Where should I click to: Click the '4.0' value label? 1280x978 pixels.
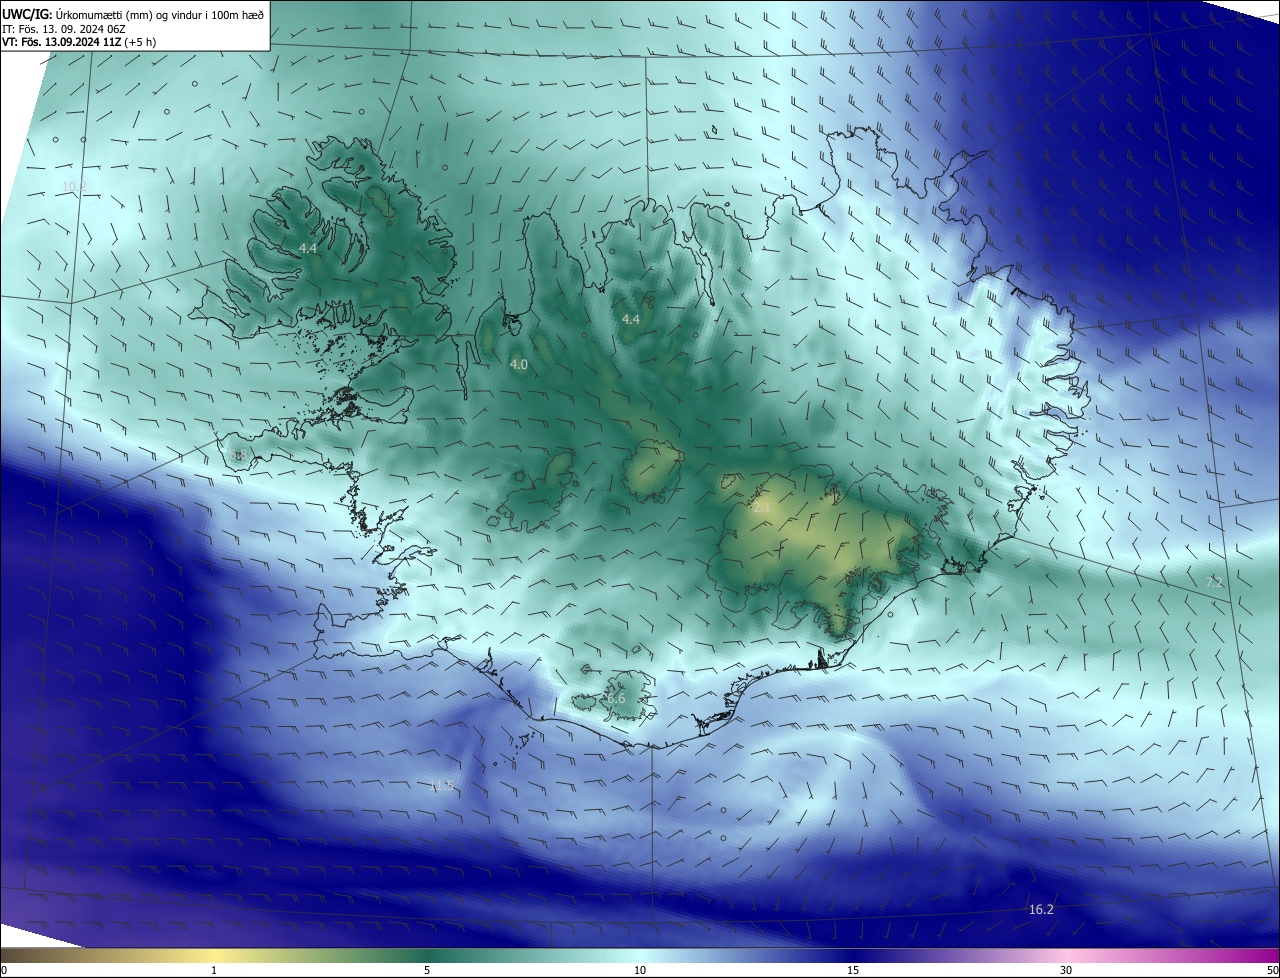click(x=518, y=365)
